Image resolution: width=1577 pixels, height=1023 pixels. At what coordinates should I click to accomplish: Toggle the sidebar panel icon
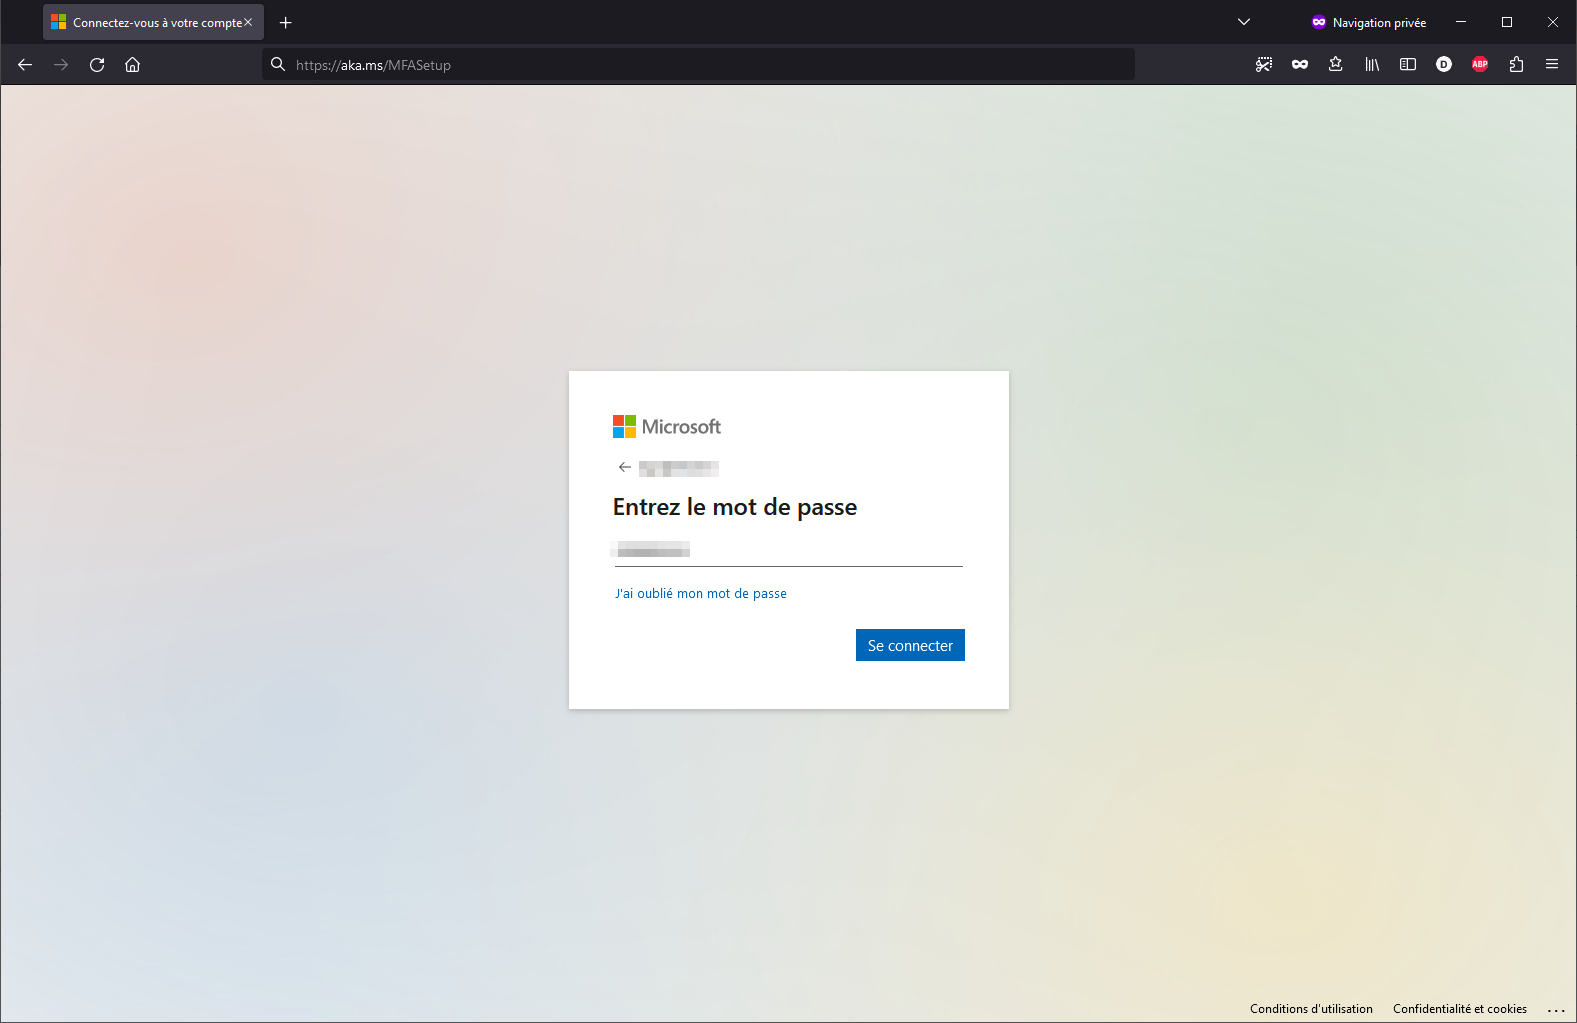coord(1408,65)
